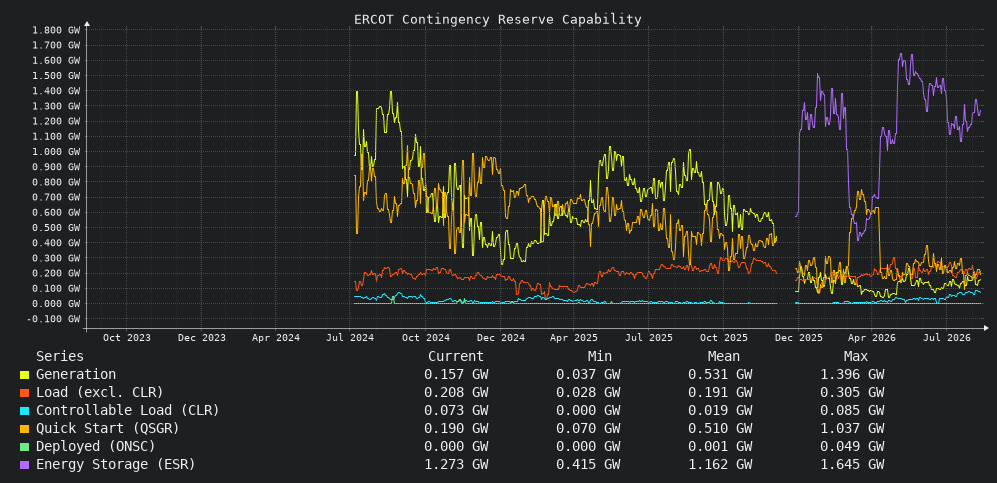
Task: Click the Apr 2026 x-axis label
Action: [872, 338]
